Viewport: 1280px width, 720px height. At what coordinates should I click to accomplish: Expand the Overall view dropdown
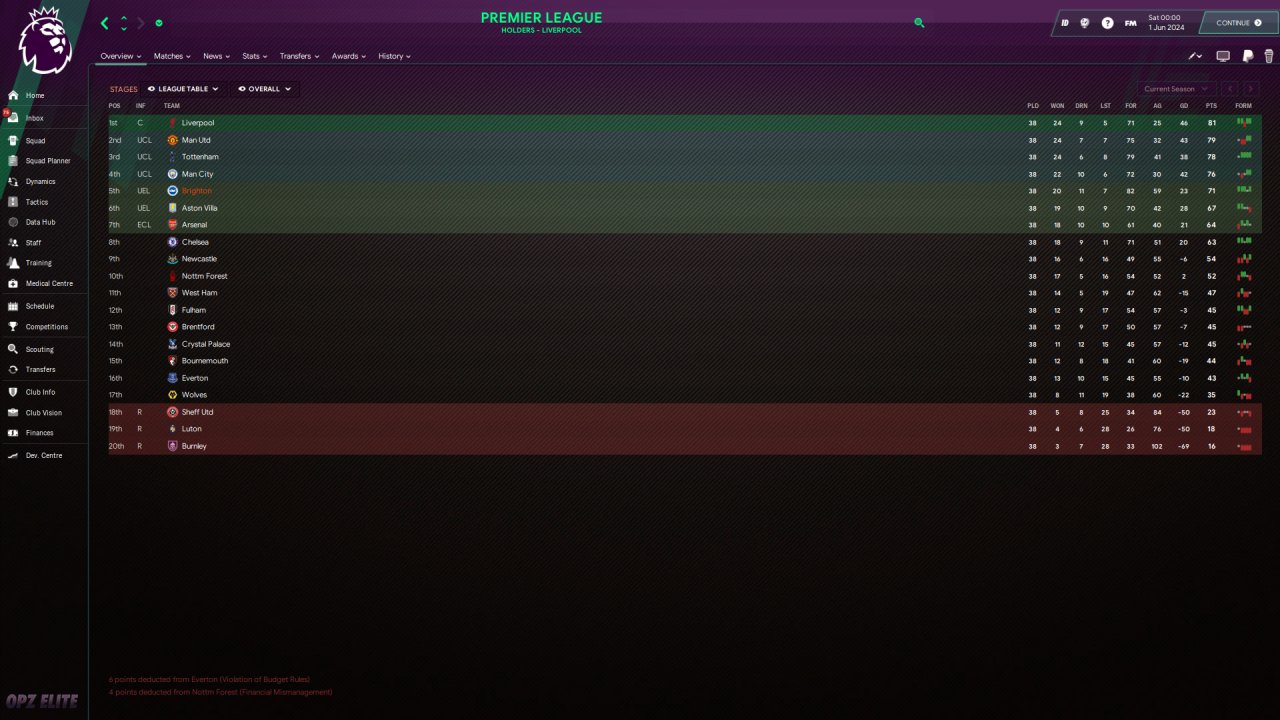(264, 89)
